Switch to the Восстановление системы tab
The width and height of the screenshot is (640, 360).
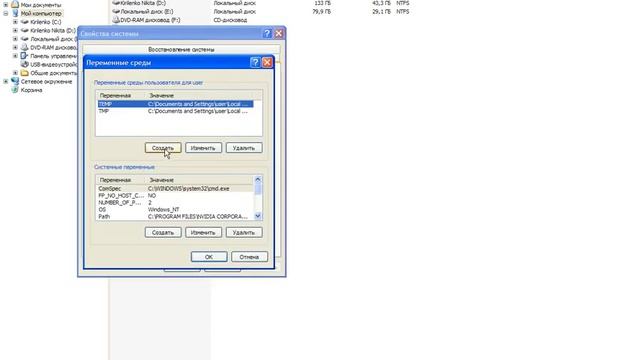pyautogui.click(x=181, y=49)
